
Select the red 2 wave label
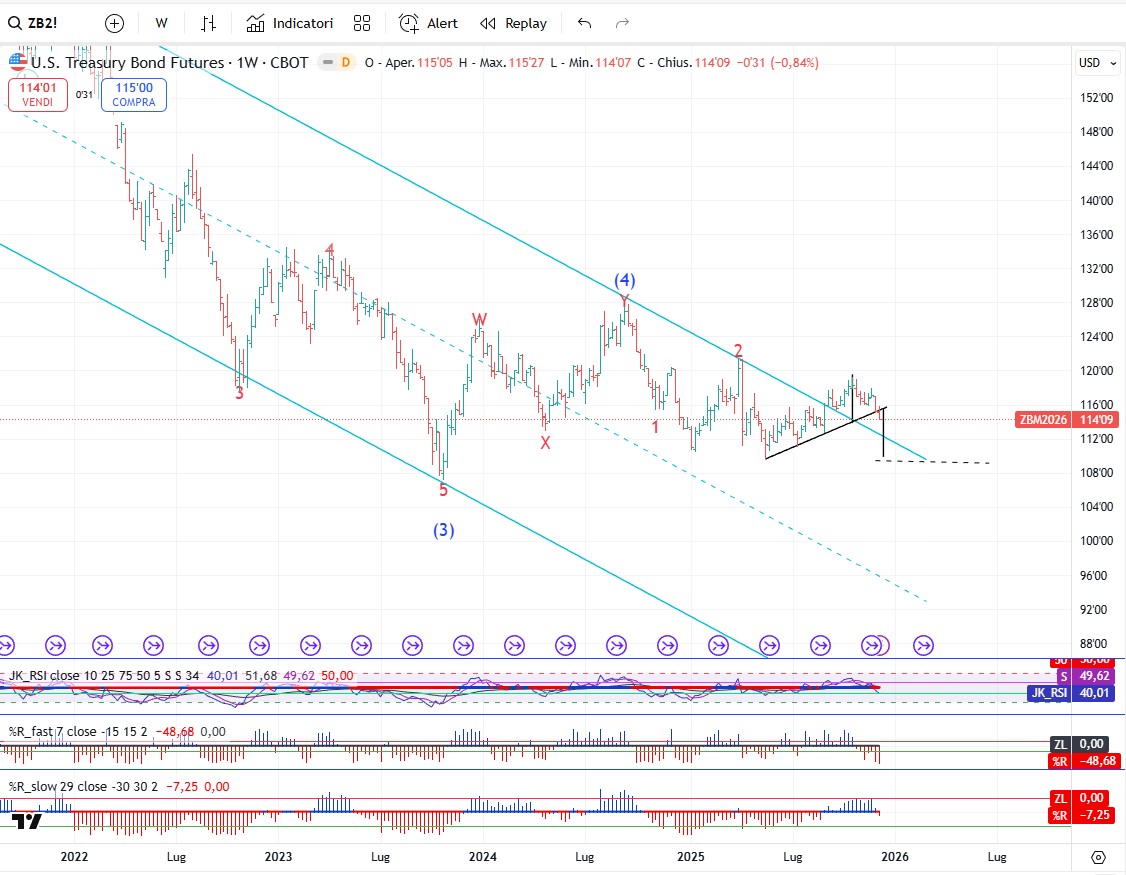click(738, 351)
